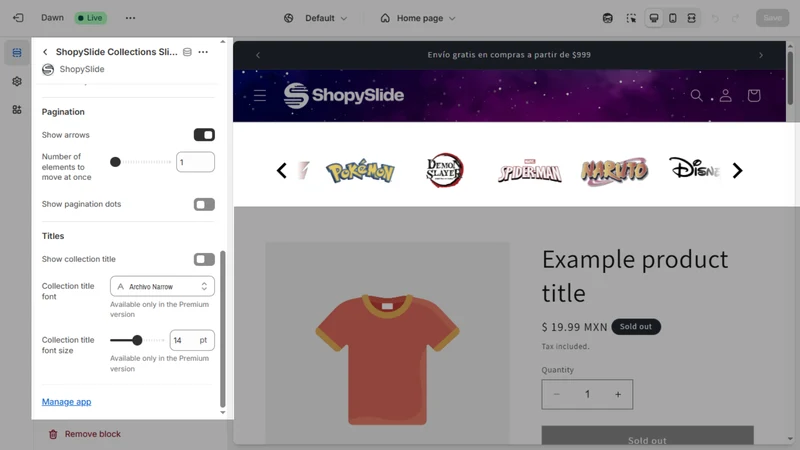Select the Spider-Man collection logo

pyautogui.click(x=530, y=171)
